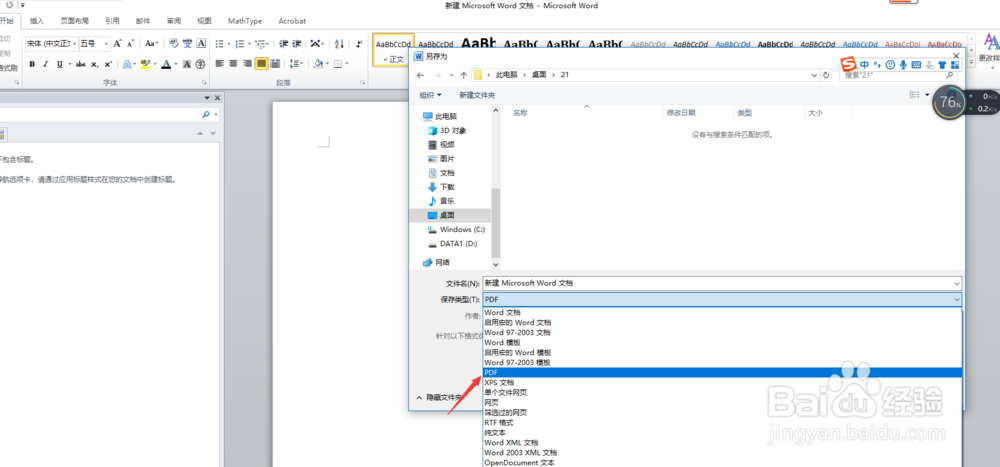Toggle bold formatting in Word ribbon
Screen dimensions: 1000x467
click(32, 64)
